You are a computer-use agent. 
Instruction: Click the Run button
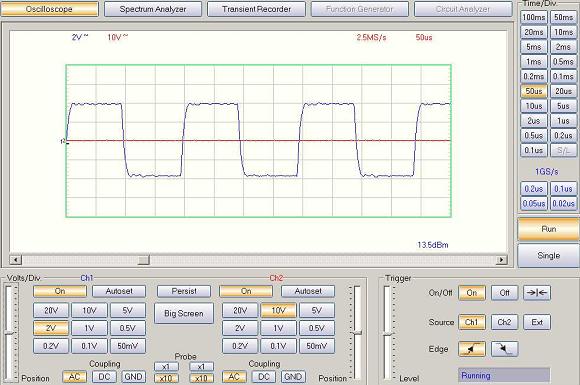point(549,229)
